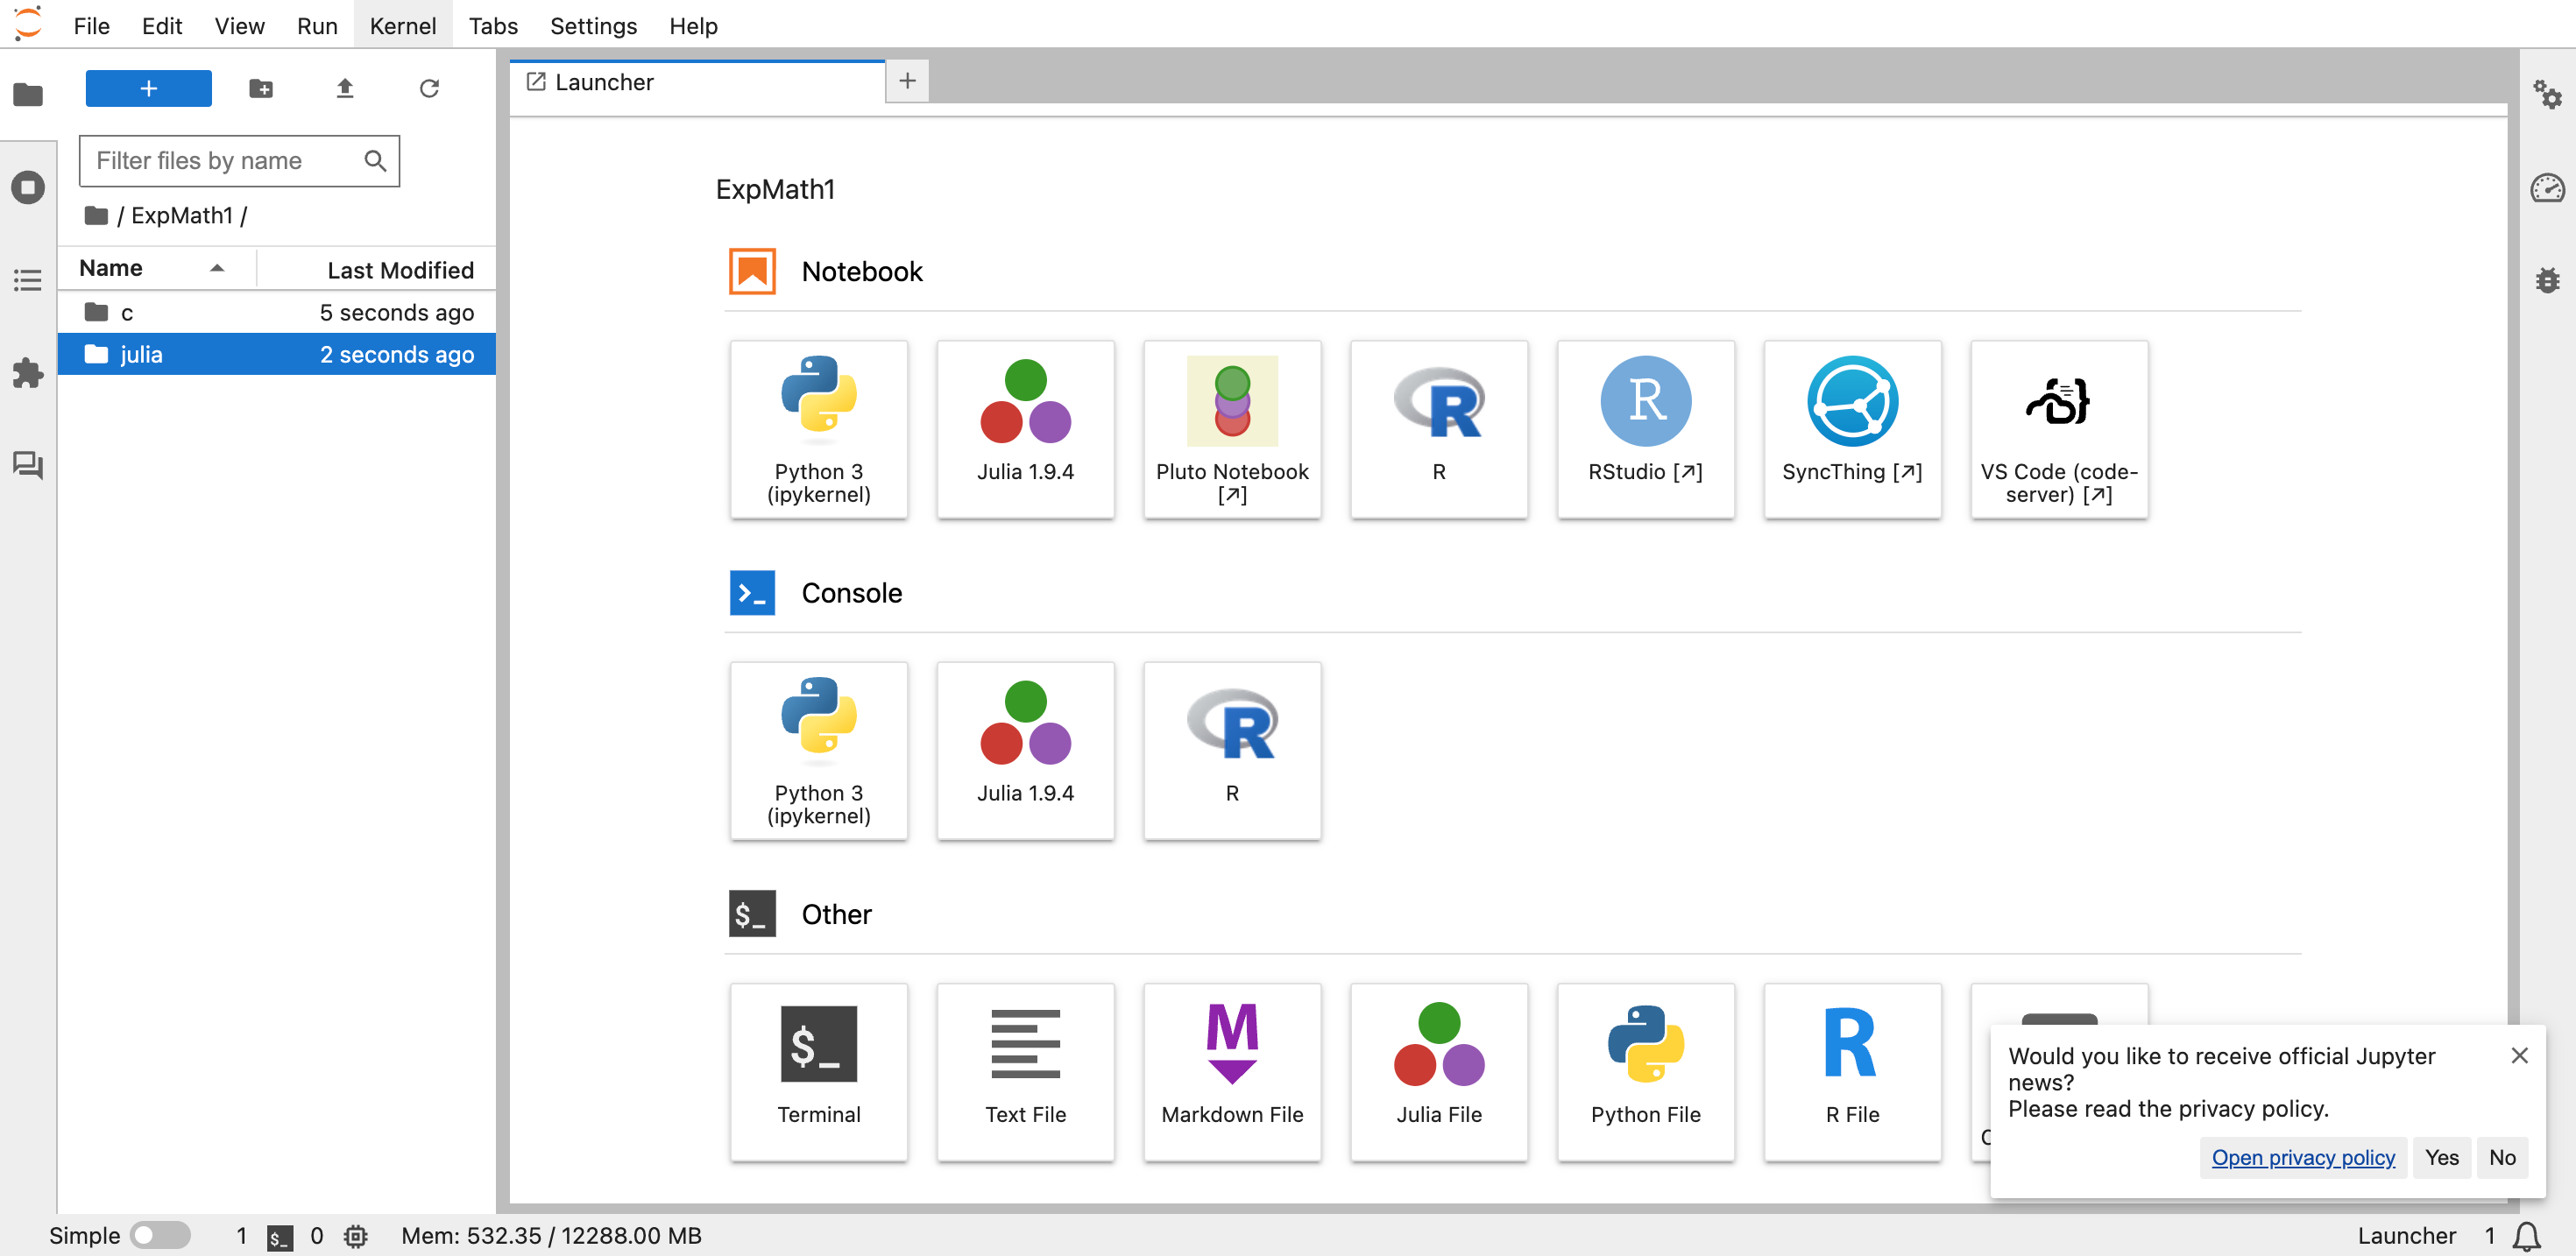The height and width of the screenshot is (1256, 2576).
Task: Open RStudio launcher card
Action: 1646,430
